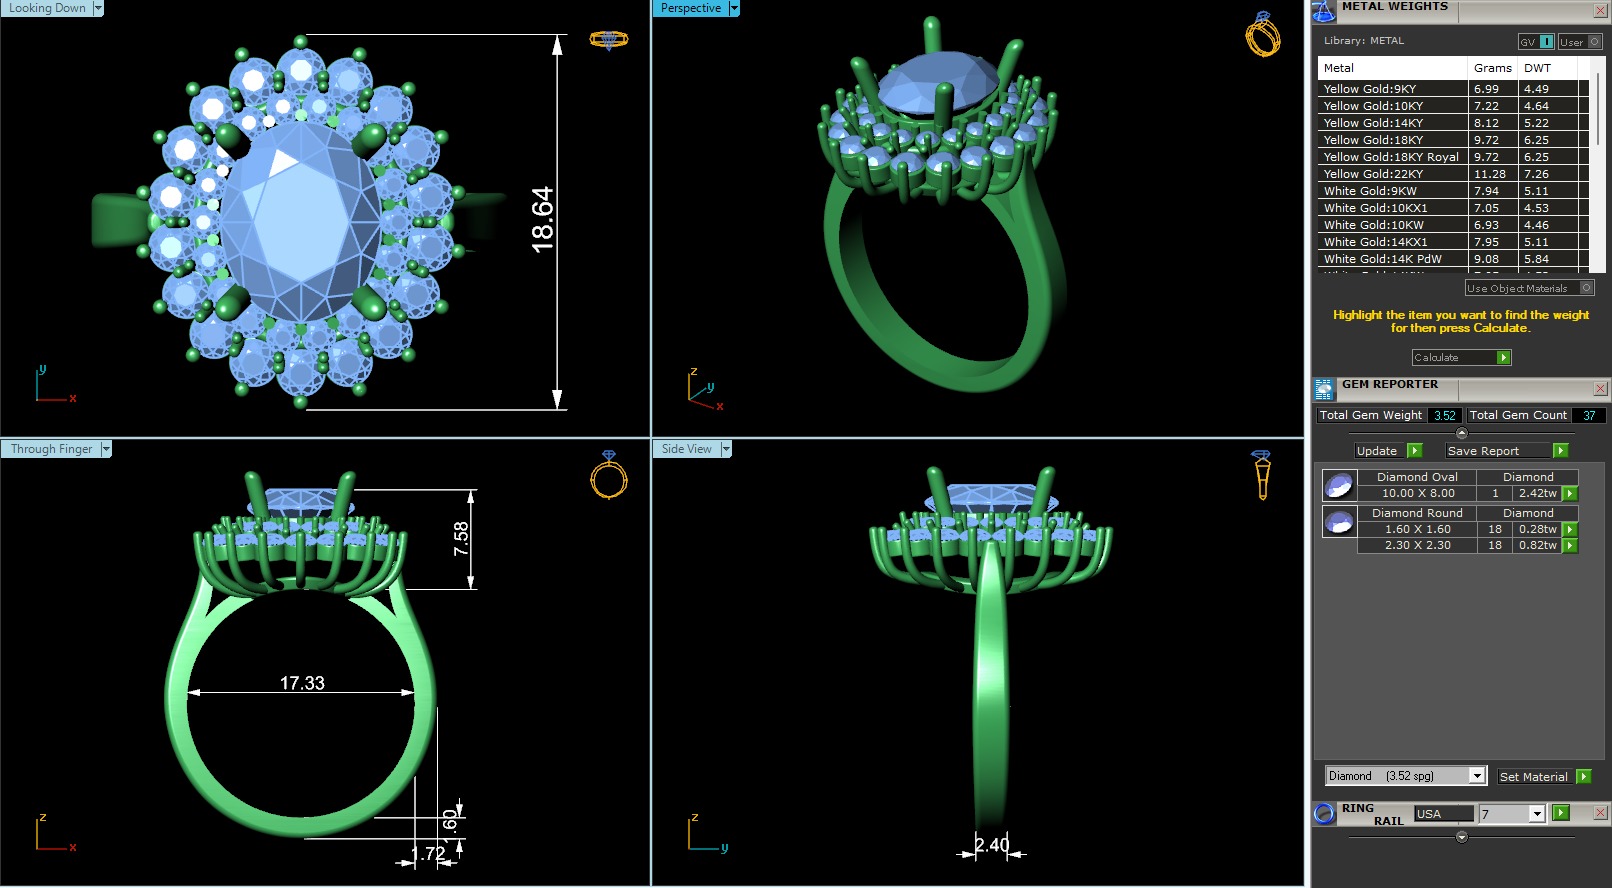Click the Metal Weights panel icon
The height and width of the screenshot is (888, 1612).
coord(1324,11)
